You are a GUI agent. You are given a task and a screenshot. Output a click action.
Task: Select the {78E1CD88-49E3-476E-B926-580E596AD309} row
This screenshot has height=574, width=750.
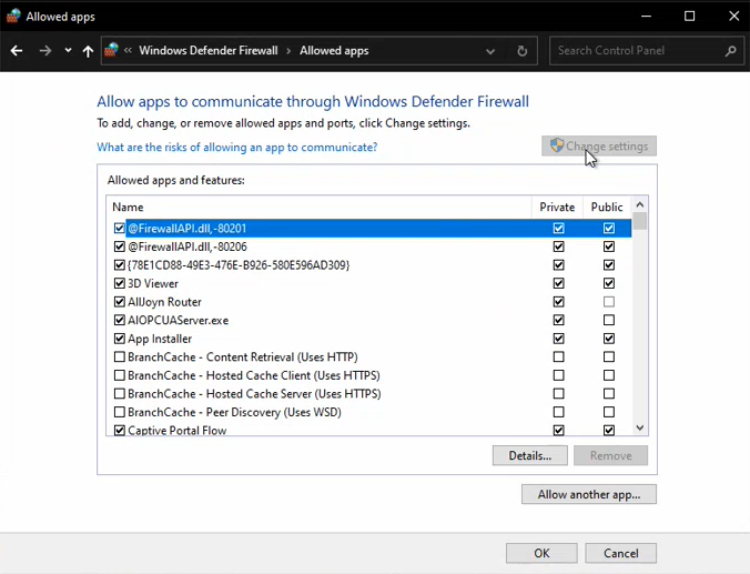(x=368, y=265)
